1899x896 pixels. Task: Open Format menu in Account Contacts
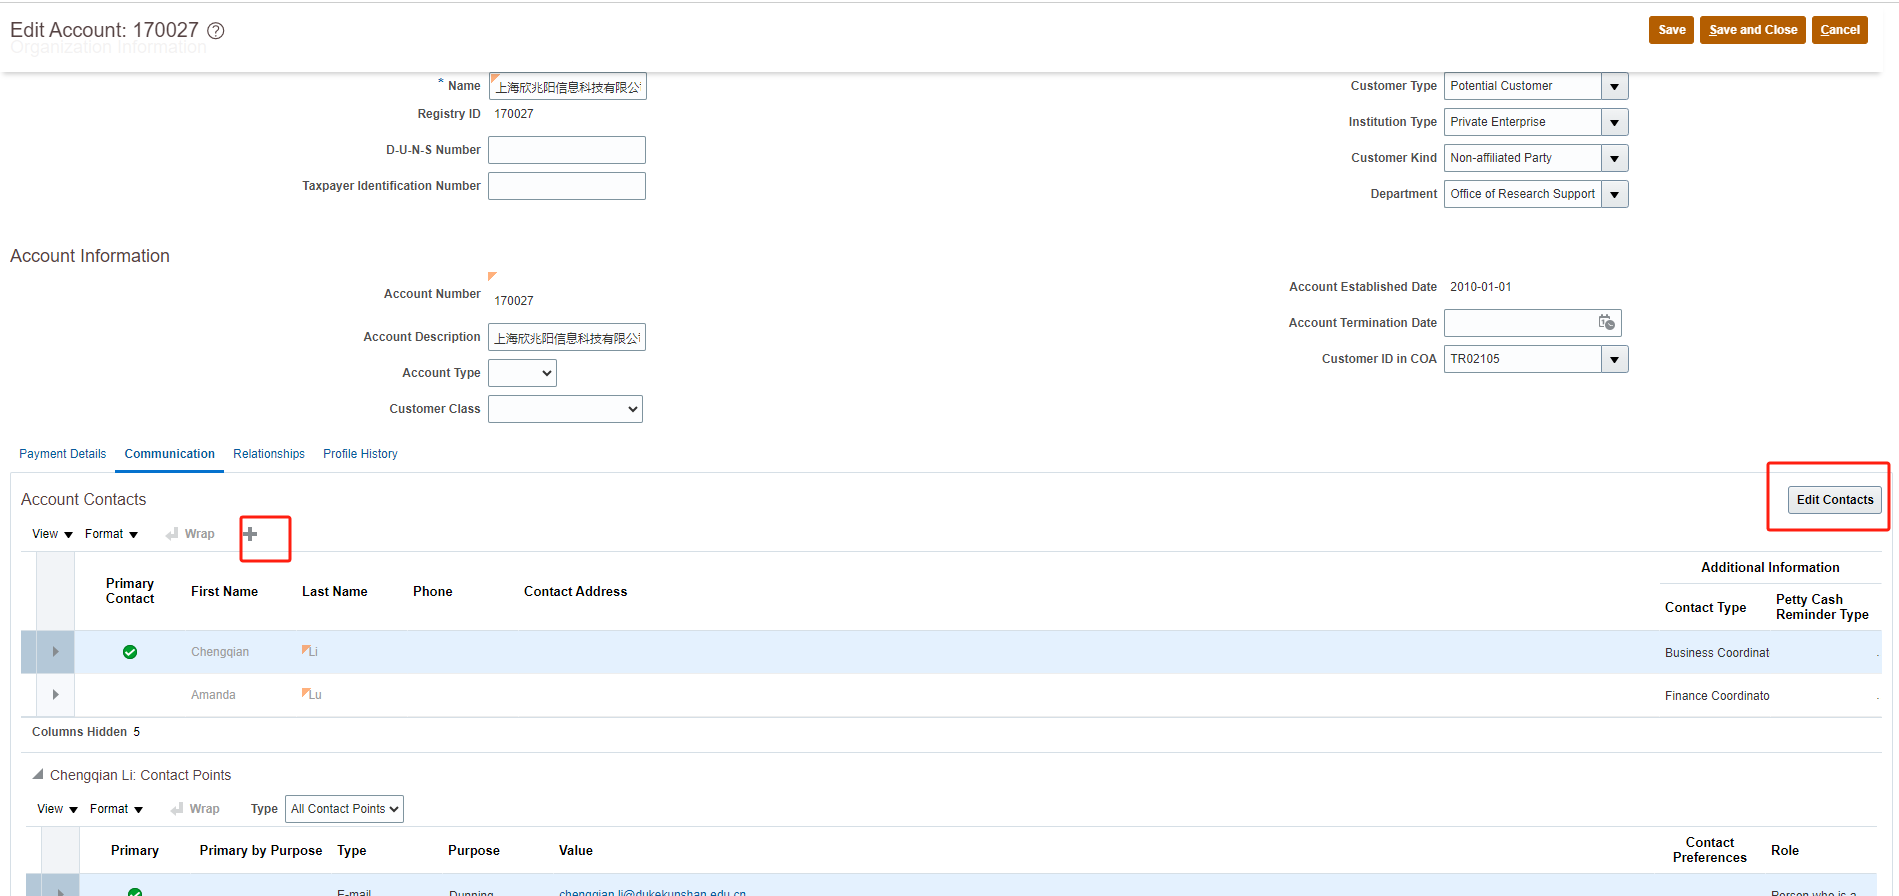click(111, 534)
